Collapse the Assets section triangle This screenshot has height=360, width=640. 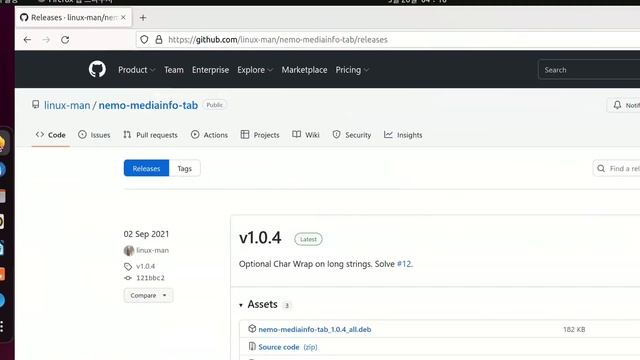click(241, 305)
